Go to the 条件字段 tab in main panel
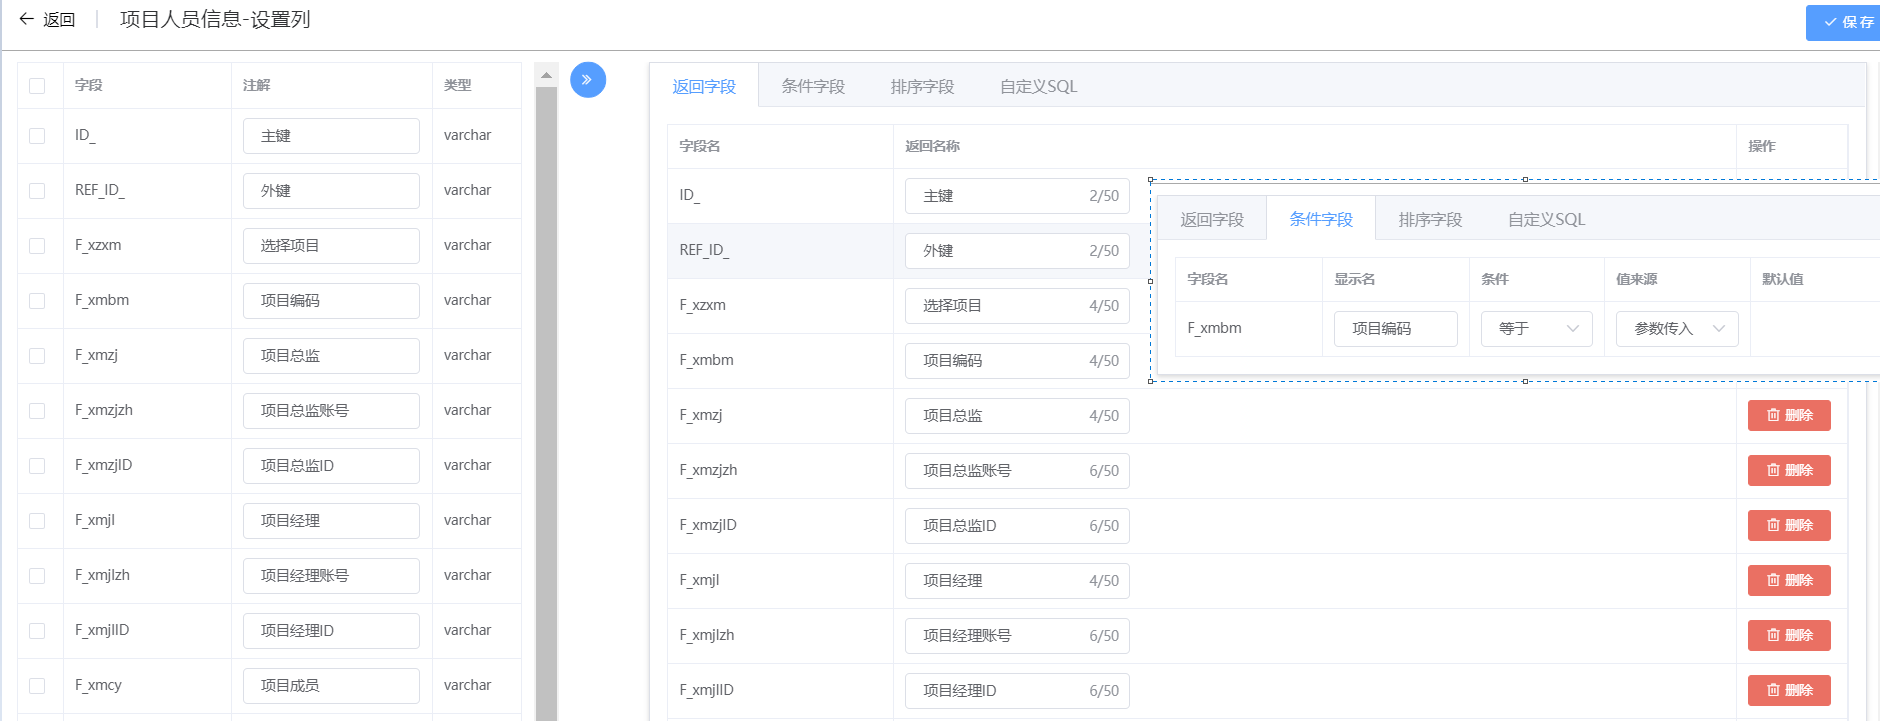1880x721 pixels. [813, 87]
